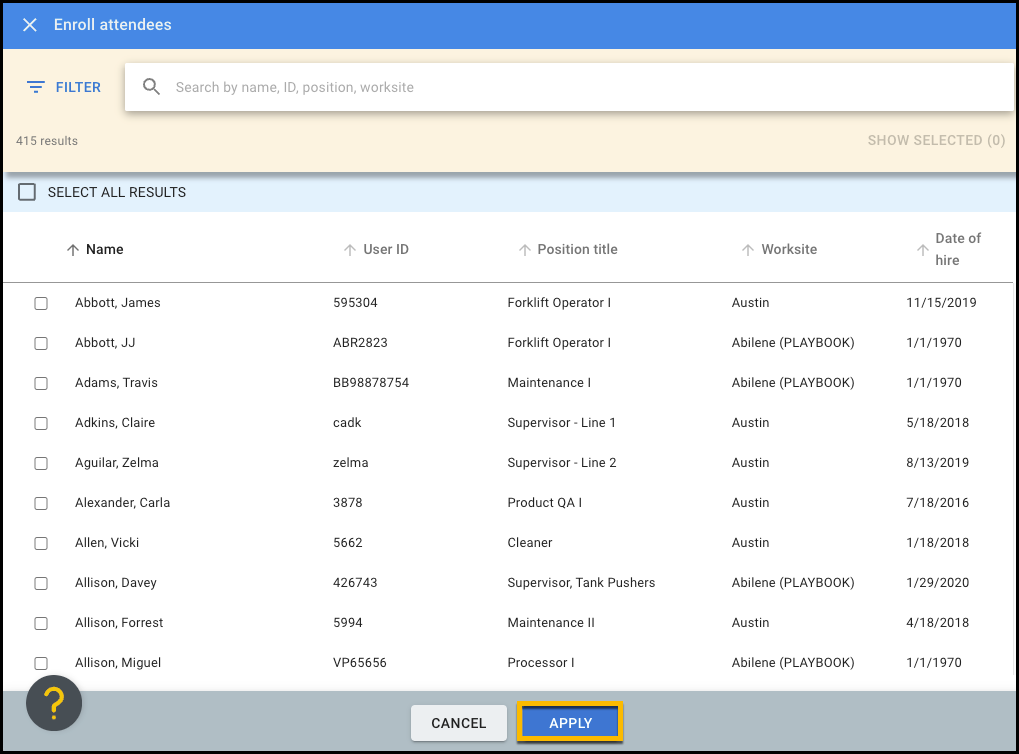This screenshot has height=754, width=1019.
Task: Click the X to close Enroll attendees
Action: (x=29, y=25)
